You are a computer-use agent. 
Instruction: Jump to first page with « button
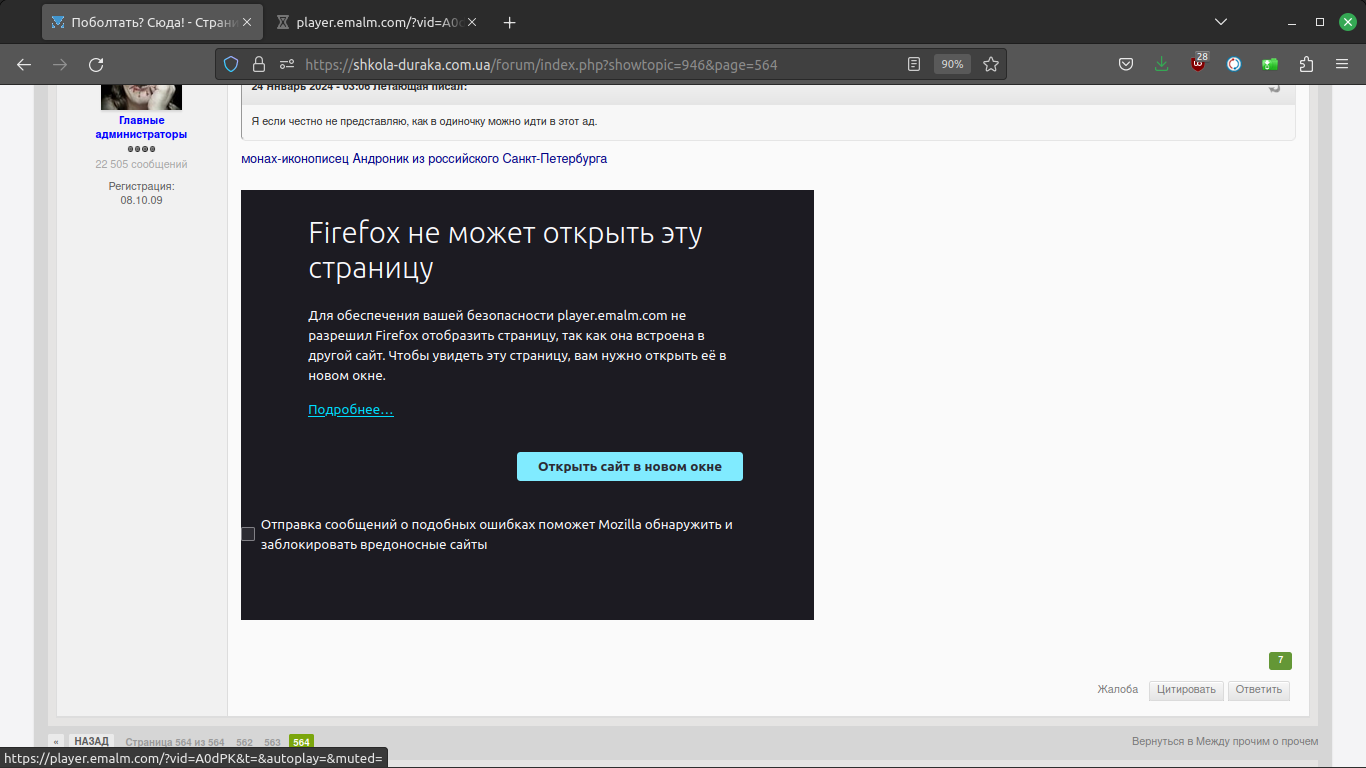tap(56, 742)
